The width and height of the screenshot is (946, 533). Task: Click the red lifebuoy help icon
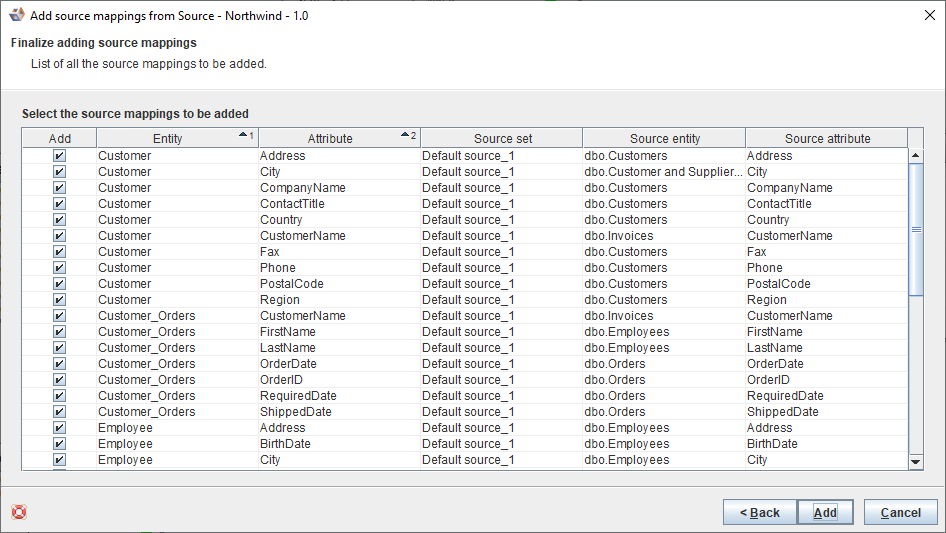tap(19, 512)
